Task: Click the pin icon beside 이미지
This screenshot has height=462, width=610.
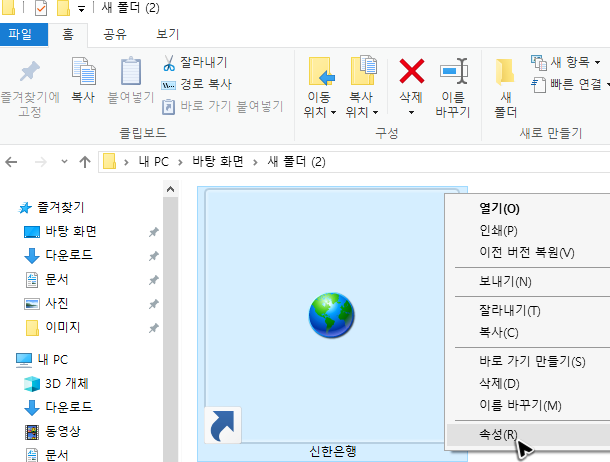Action: (x=154, y=328)
